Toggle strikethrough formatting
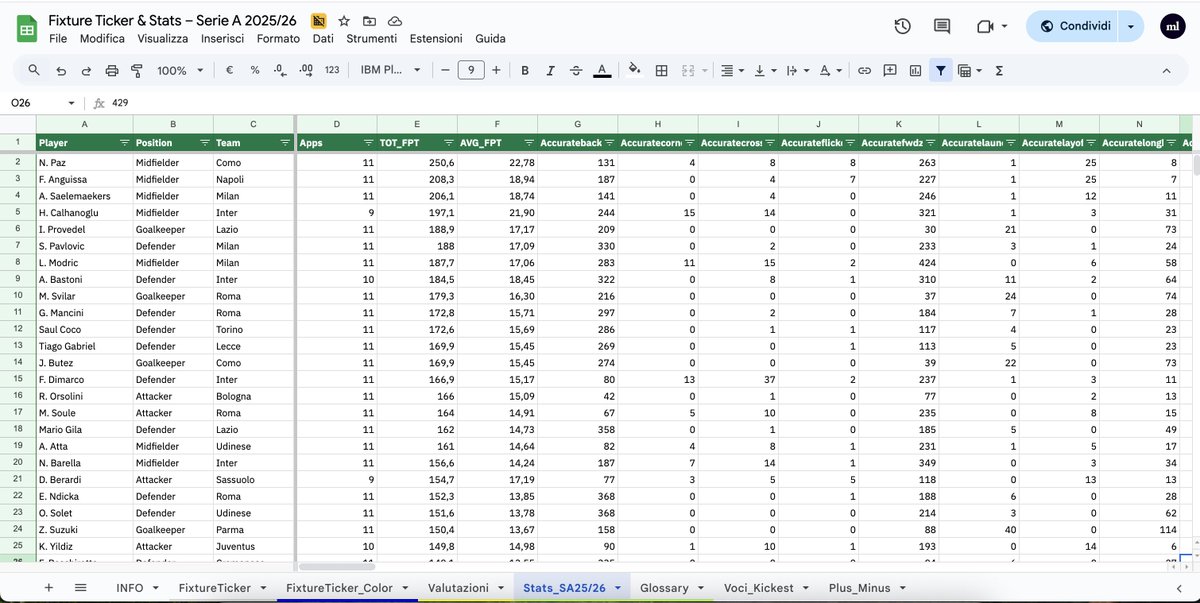Image resolution: width=1200 pixels, height=603 pixels. [x=575, y=70]
